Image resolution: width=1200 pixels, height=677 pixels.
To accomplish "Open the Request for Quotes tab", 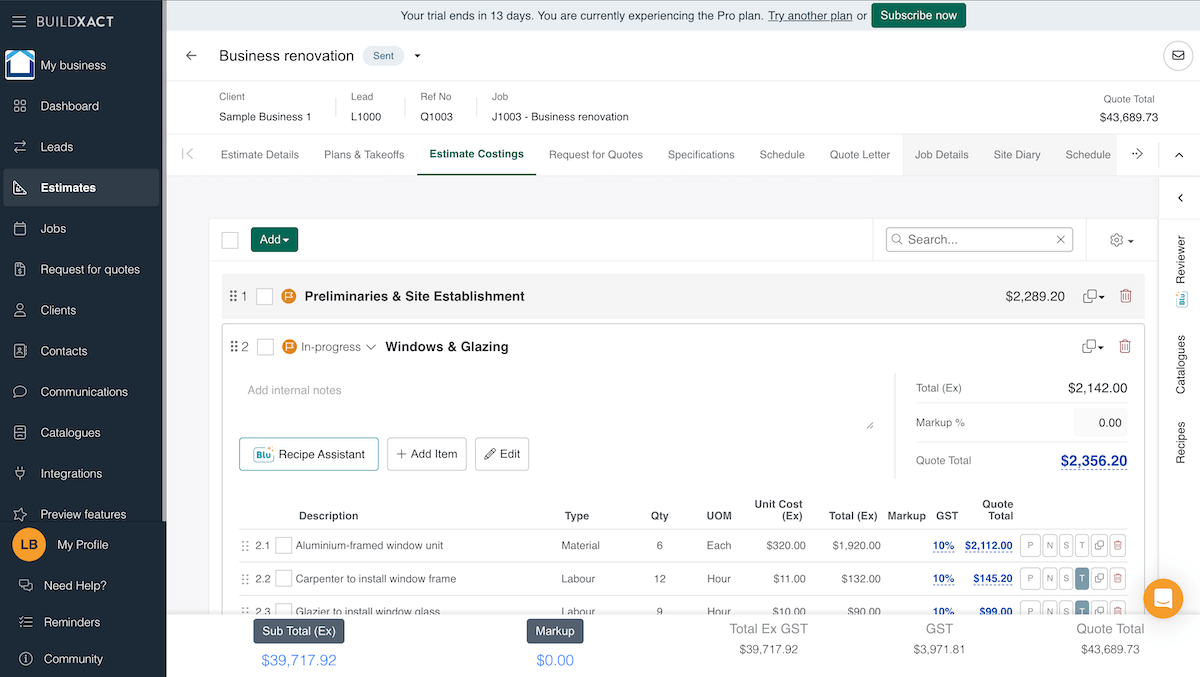I will (596, 154).
